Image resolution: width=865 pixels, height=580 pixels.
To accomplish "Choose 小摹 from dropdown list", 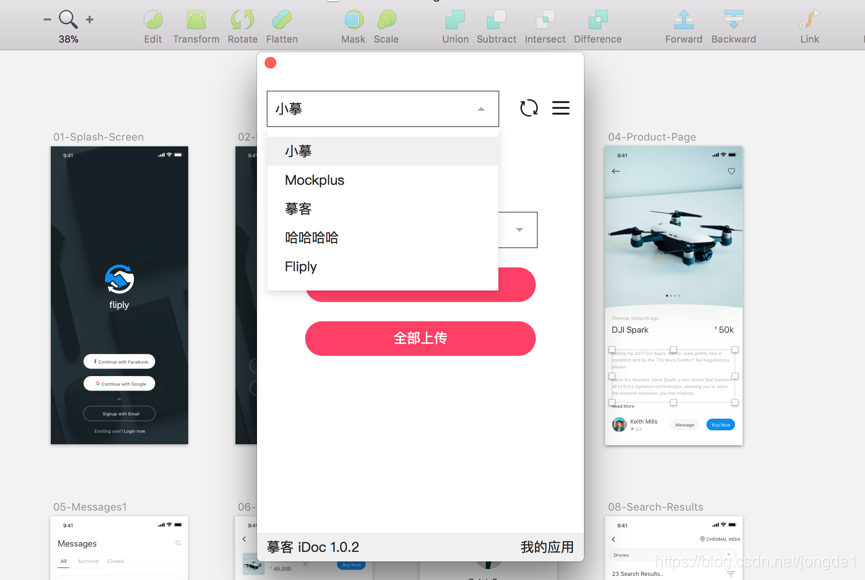I will coord(383,151).
